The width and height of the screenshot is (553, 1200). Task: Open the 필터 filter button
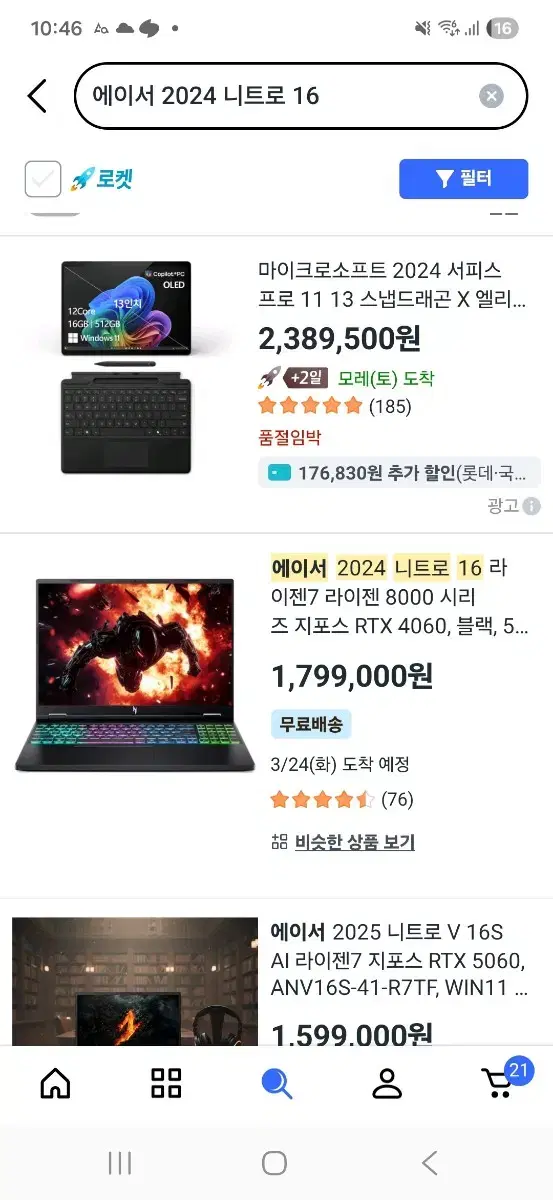[x=463, y=179]
